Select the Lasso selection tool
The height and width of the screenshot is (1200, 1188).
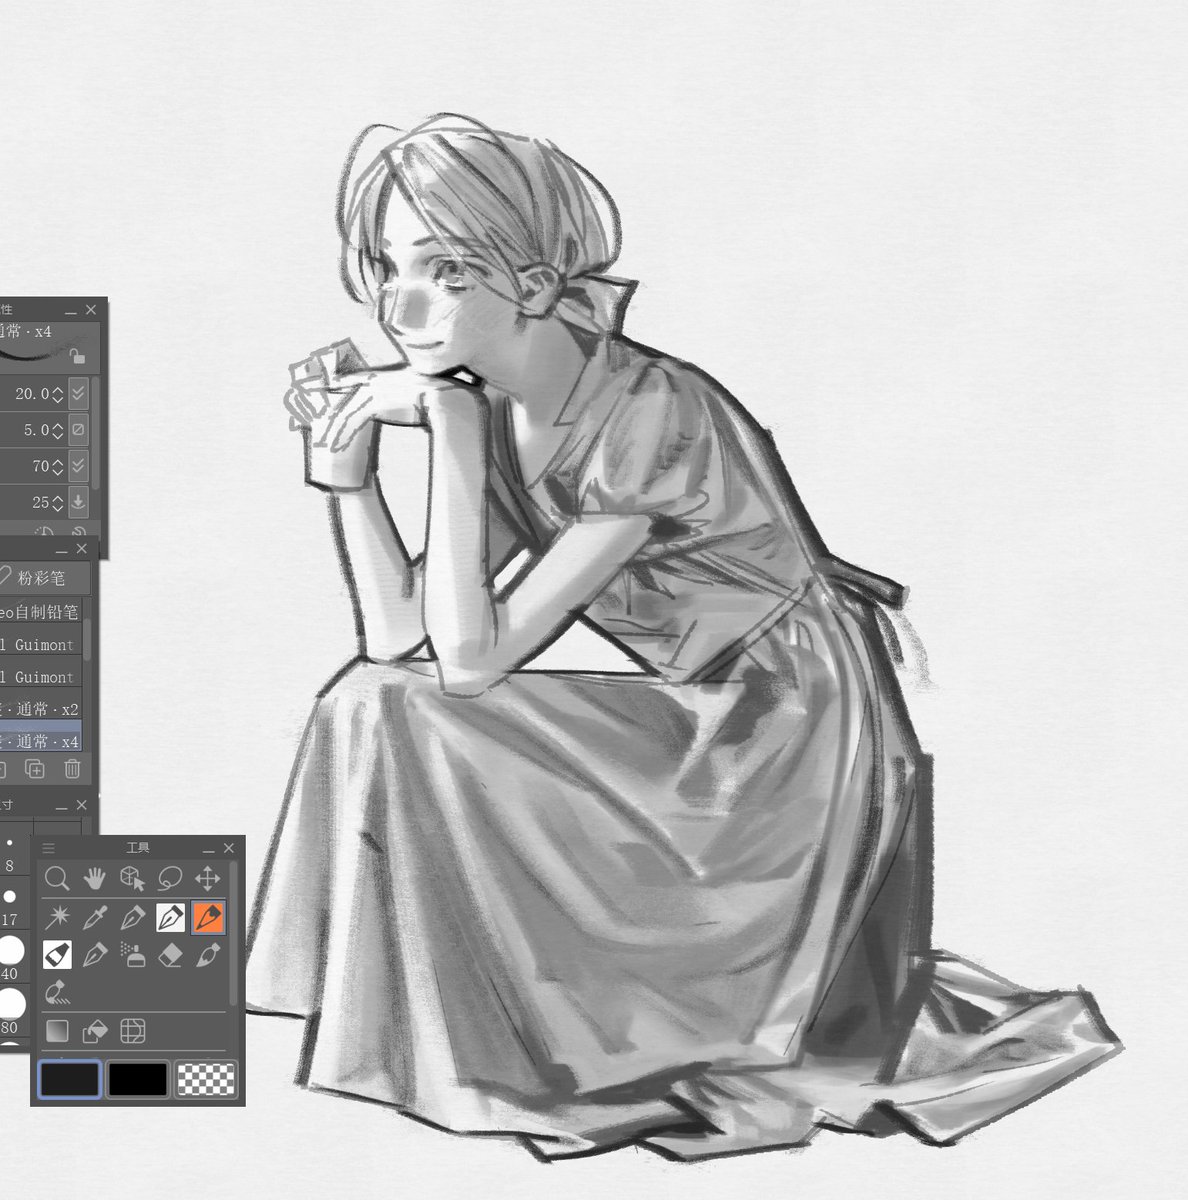(170, 879)
